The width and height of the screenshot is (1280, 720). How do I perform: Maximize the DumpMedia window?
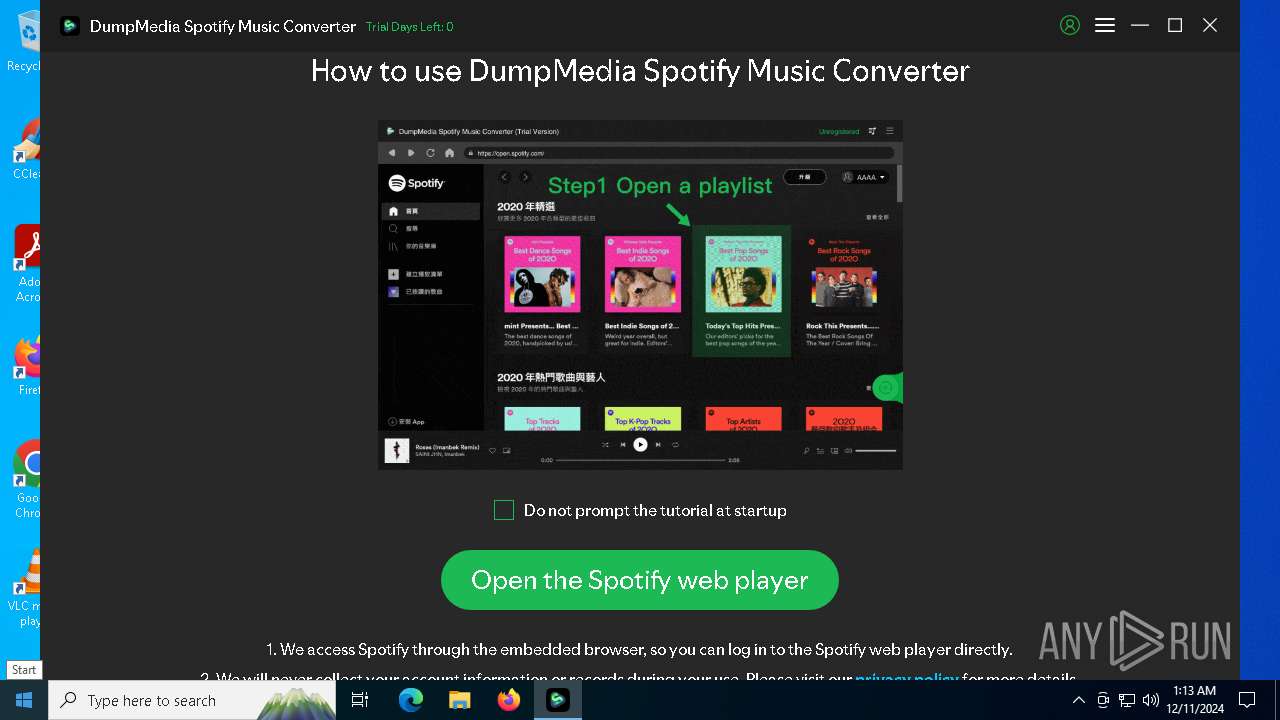point(1175,26)
